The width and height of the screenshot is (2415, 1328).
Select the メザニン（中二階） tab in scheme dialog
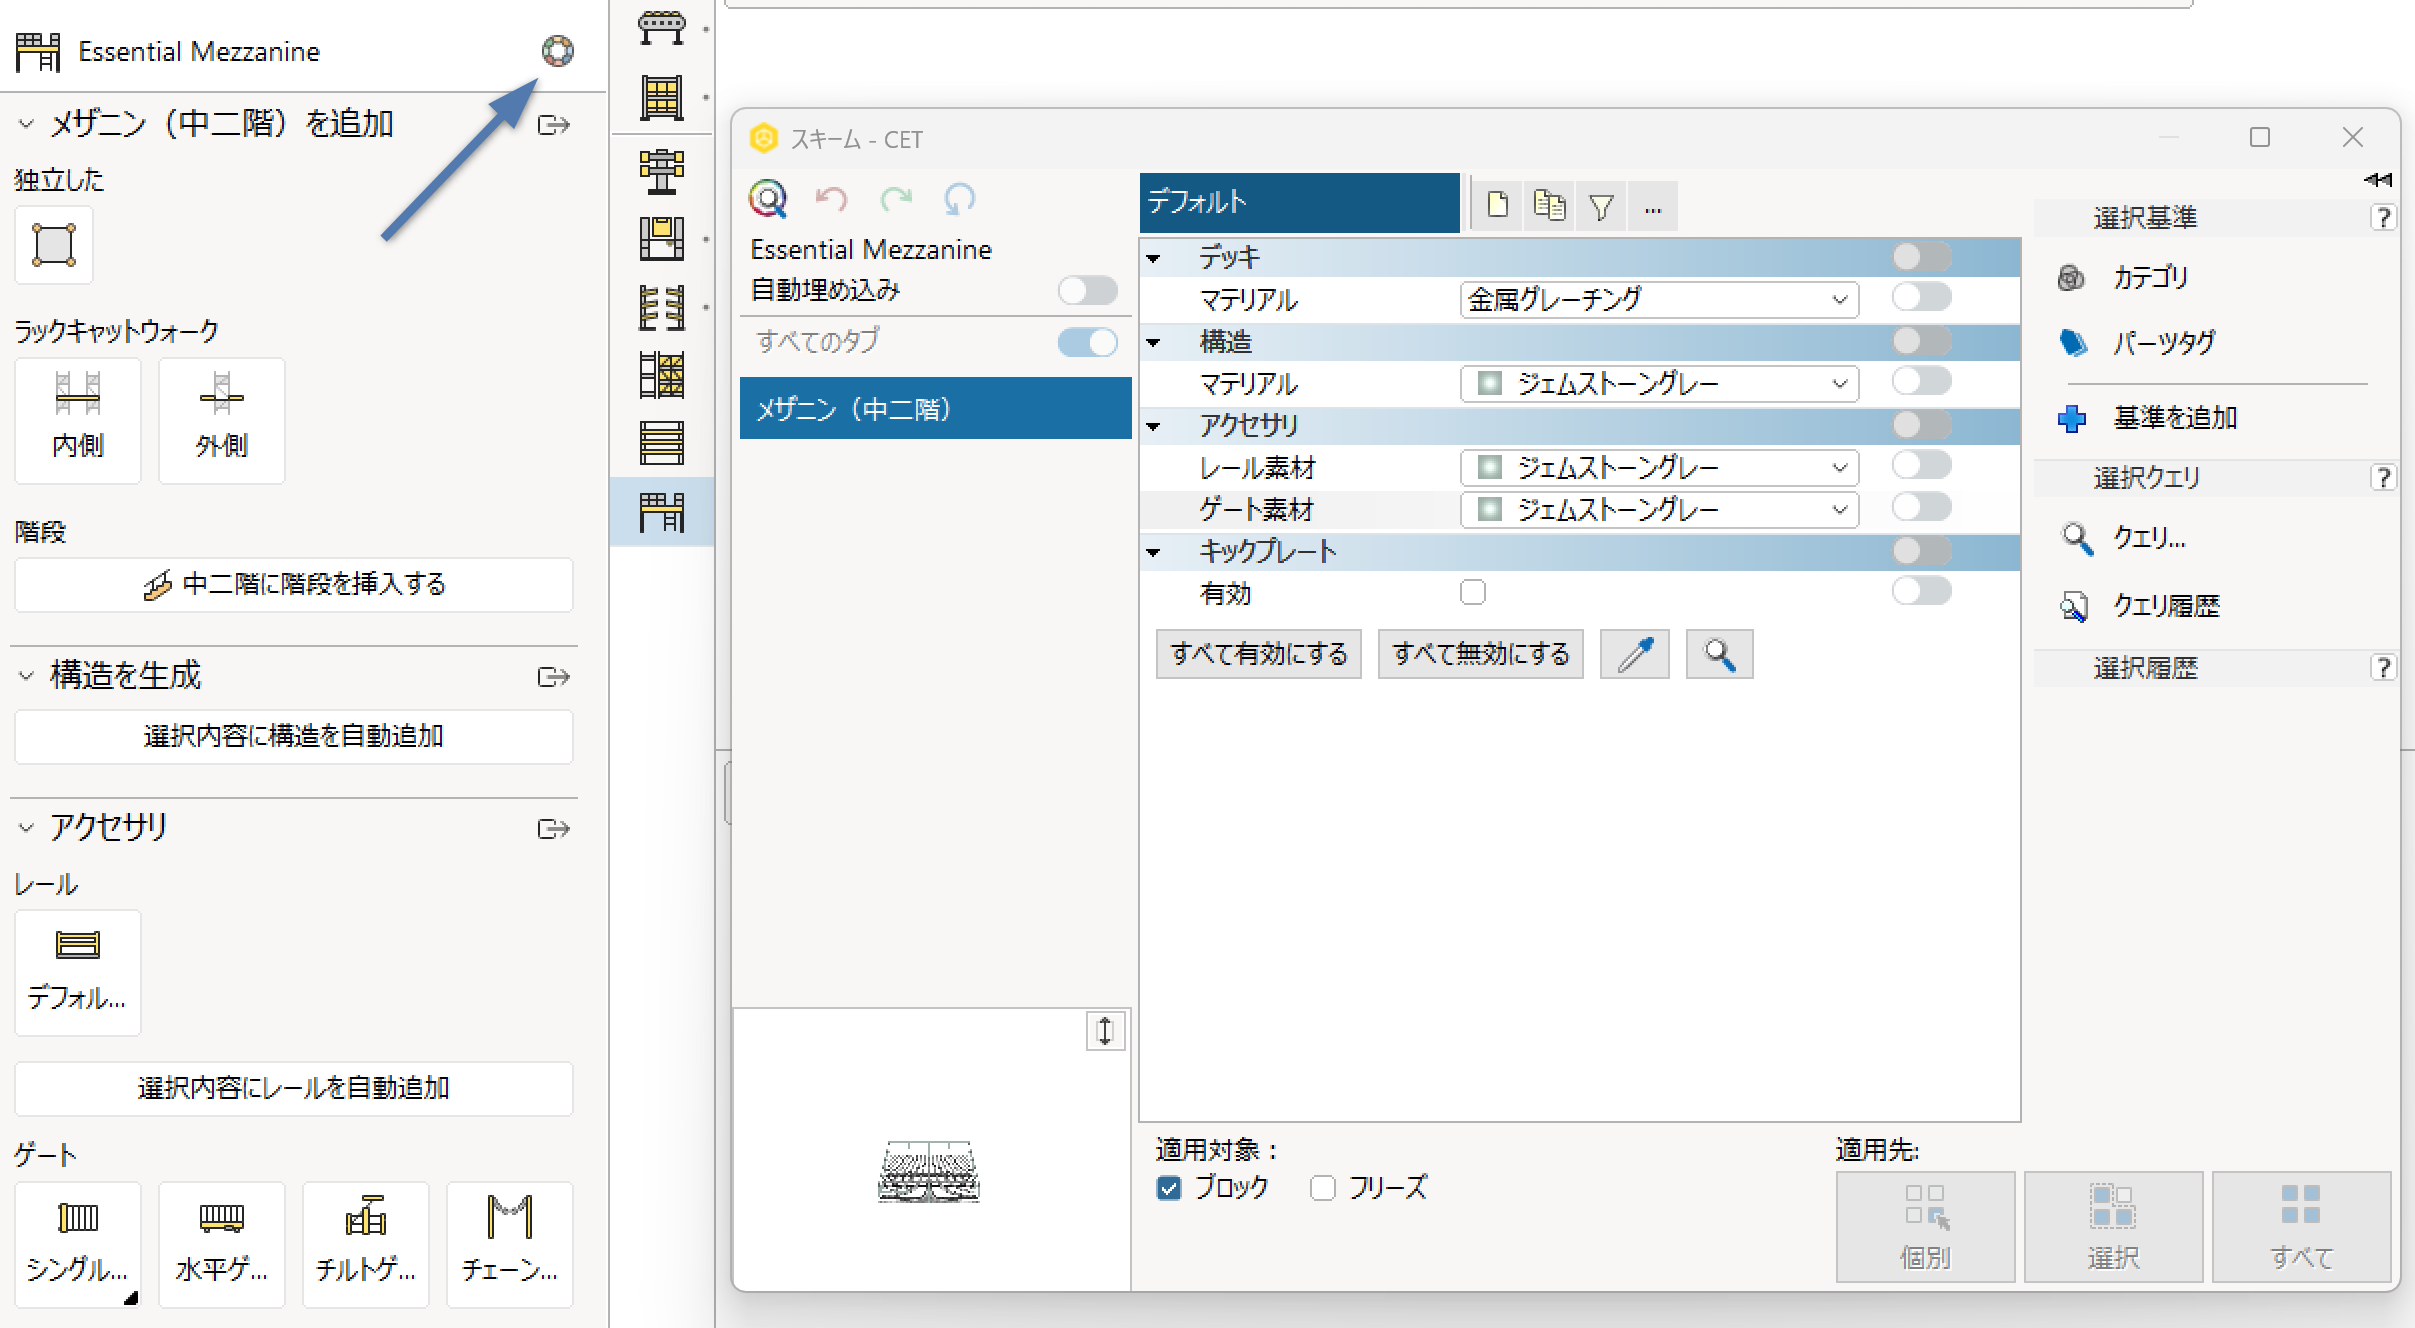(935, 408)
